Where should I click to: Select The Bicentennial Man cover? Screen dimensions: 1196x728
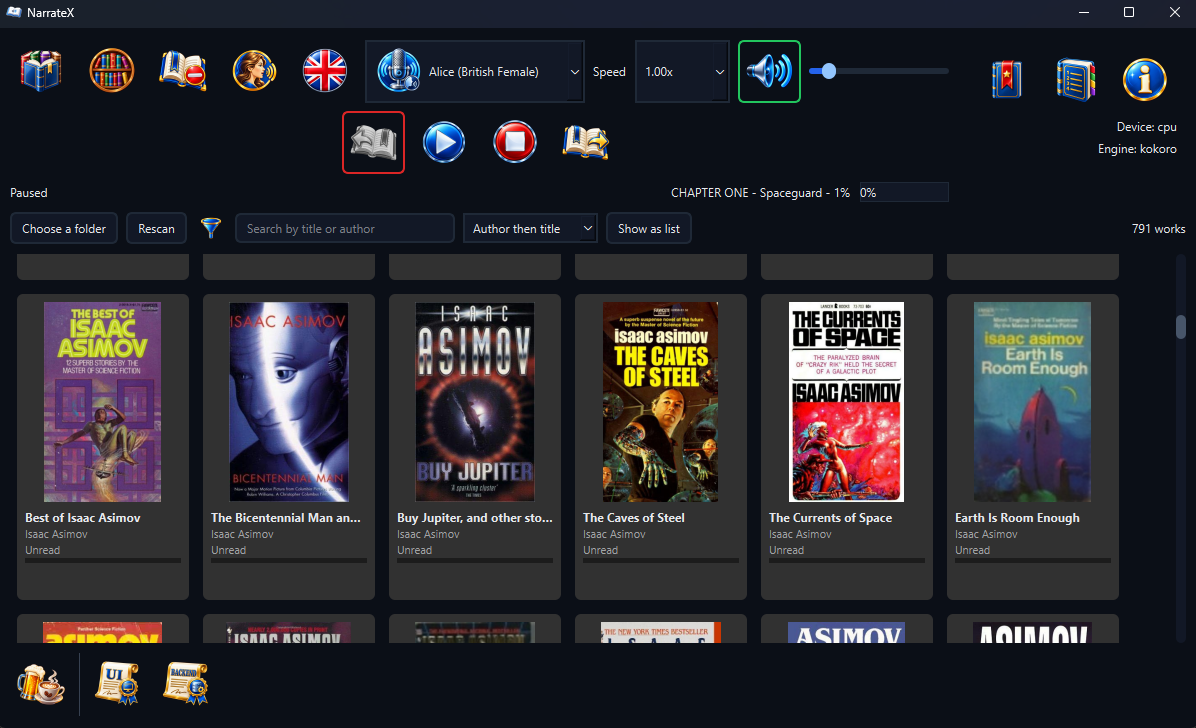pos(289,401)
